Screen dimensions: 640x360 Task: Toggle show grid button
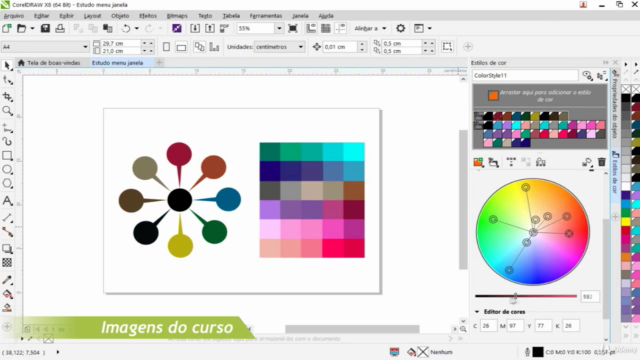[326, 28]
